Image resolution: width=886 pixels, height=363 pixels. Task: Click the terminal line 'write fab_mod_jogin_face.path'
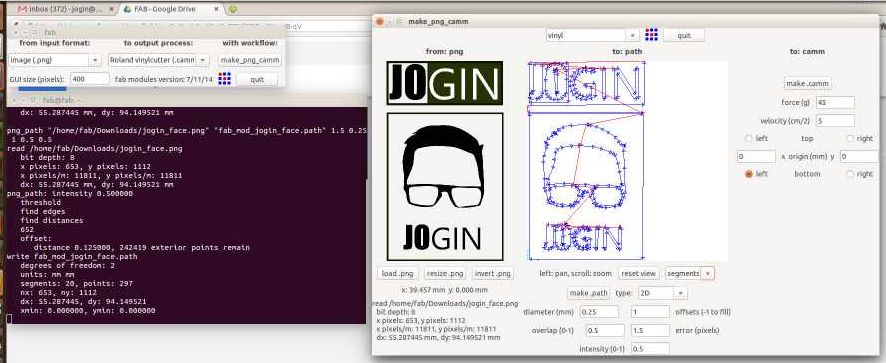[x=72, y=257]
